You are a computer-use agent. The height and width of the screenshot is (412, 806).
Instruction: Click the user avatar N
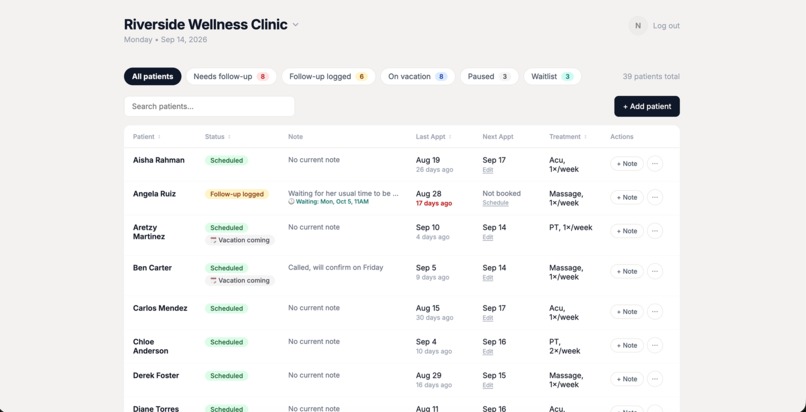637,26
